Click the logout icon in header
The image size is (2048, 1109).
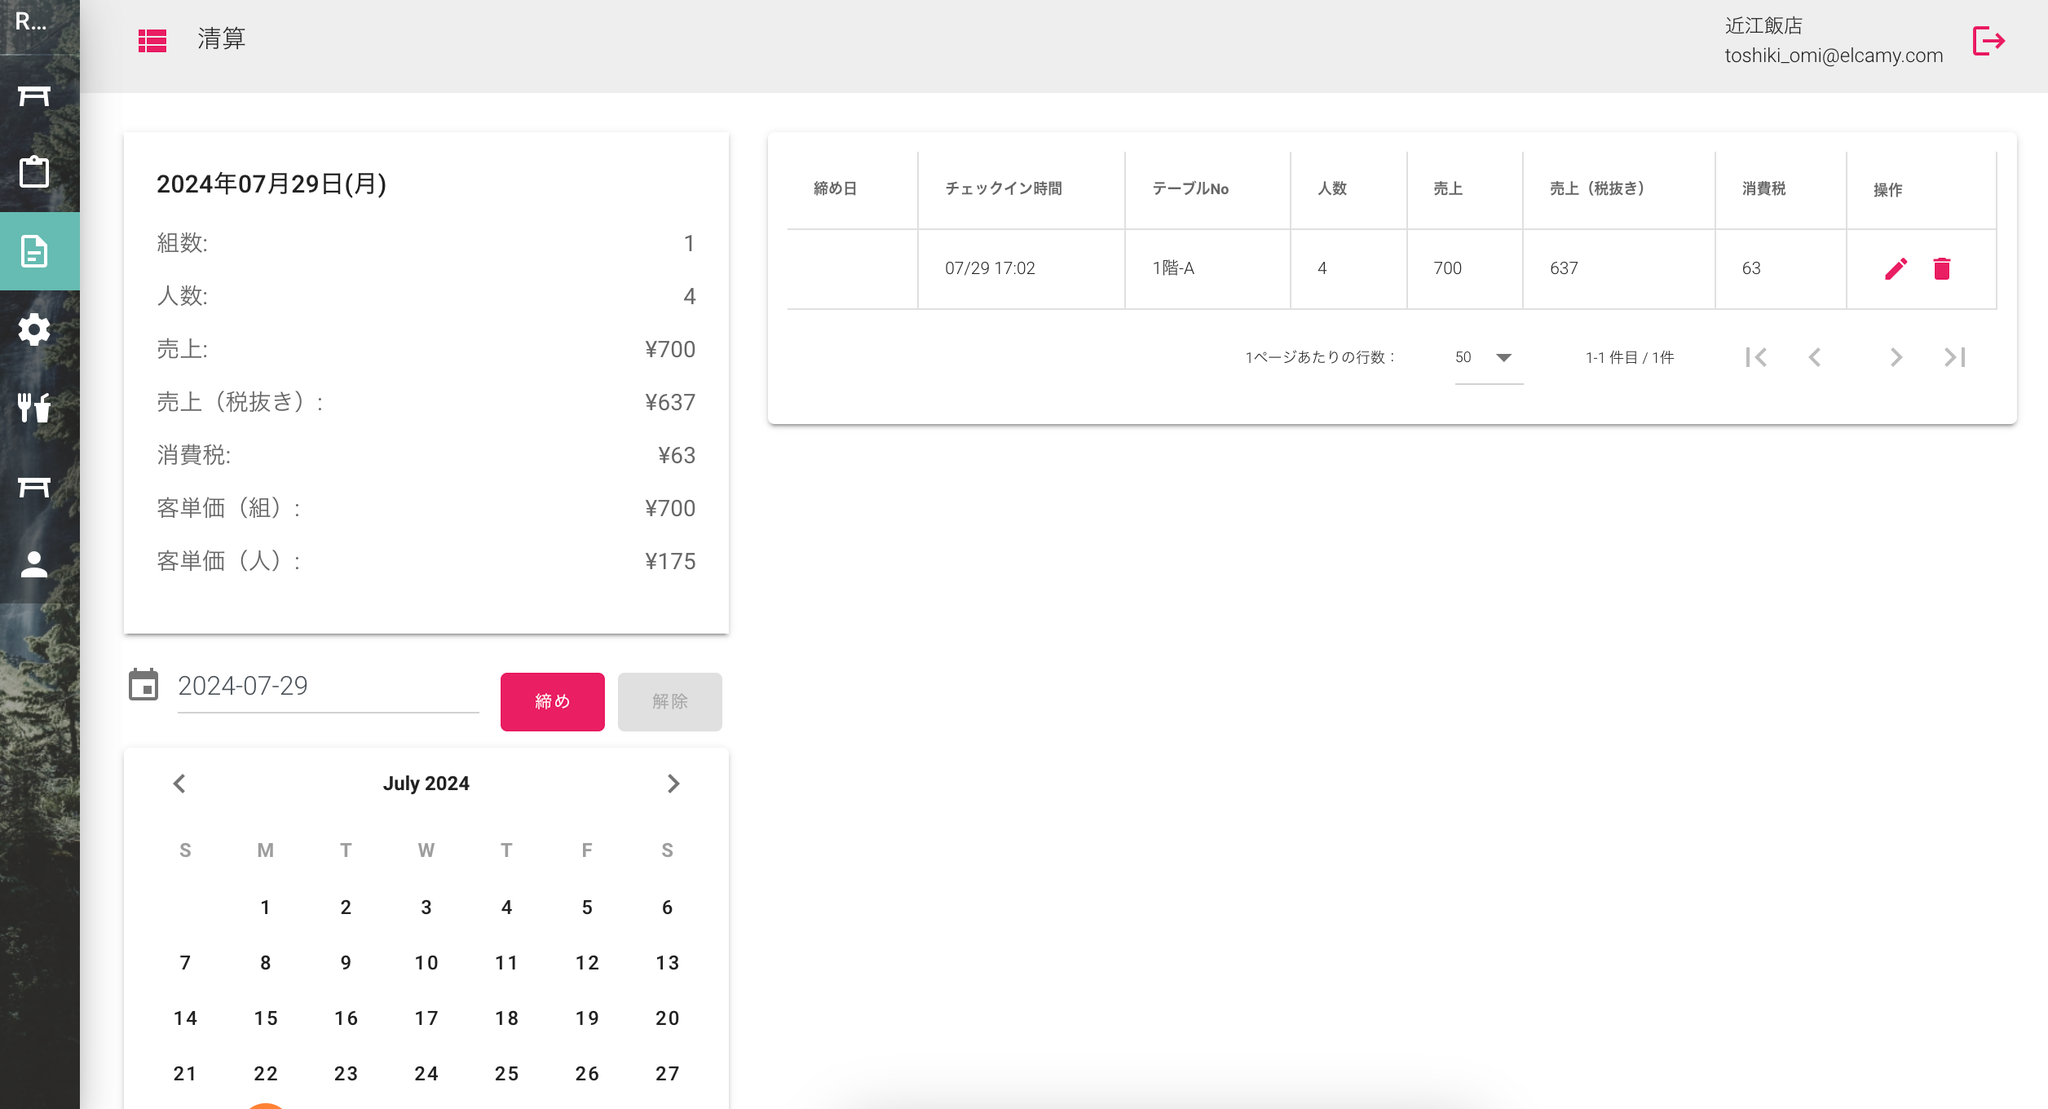[1988, 41]
